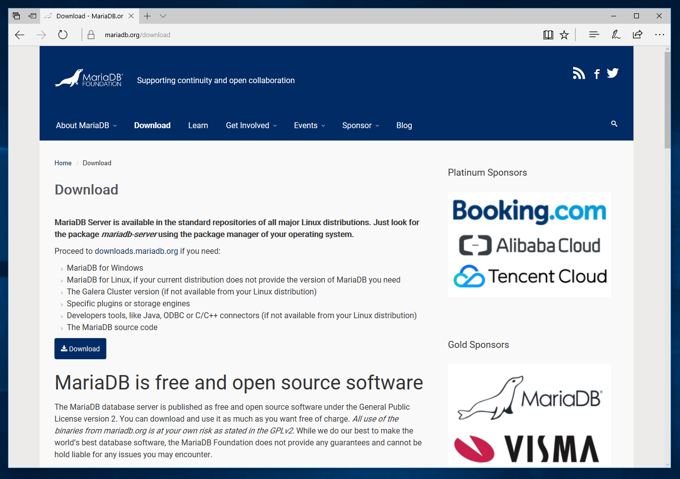The height and width of the screenshot is (479, 680).
Task: Open the Hub icon
Action: coord(594,34)
